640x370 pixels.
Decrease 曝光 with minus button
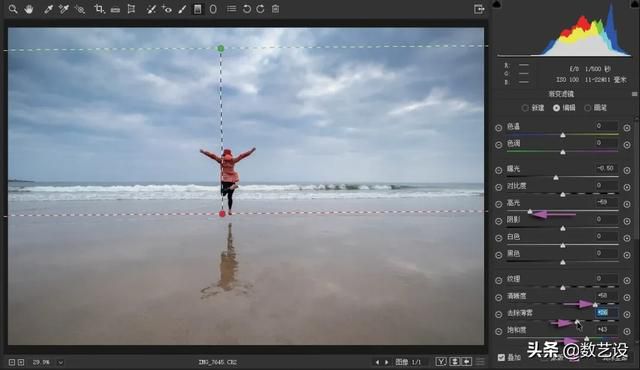[498, 170]
